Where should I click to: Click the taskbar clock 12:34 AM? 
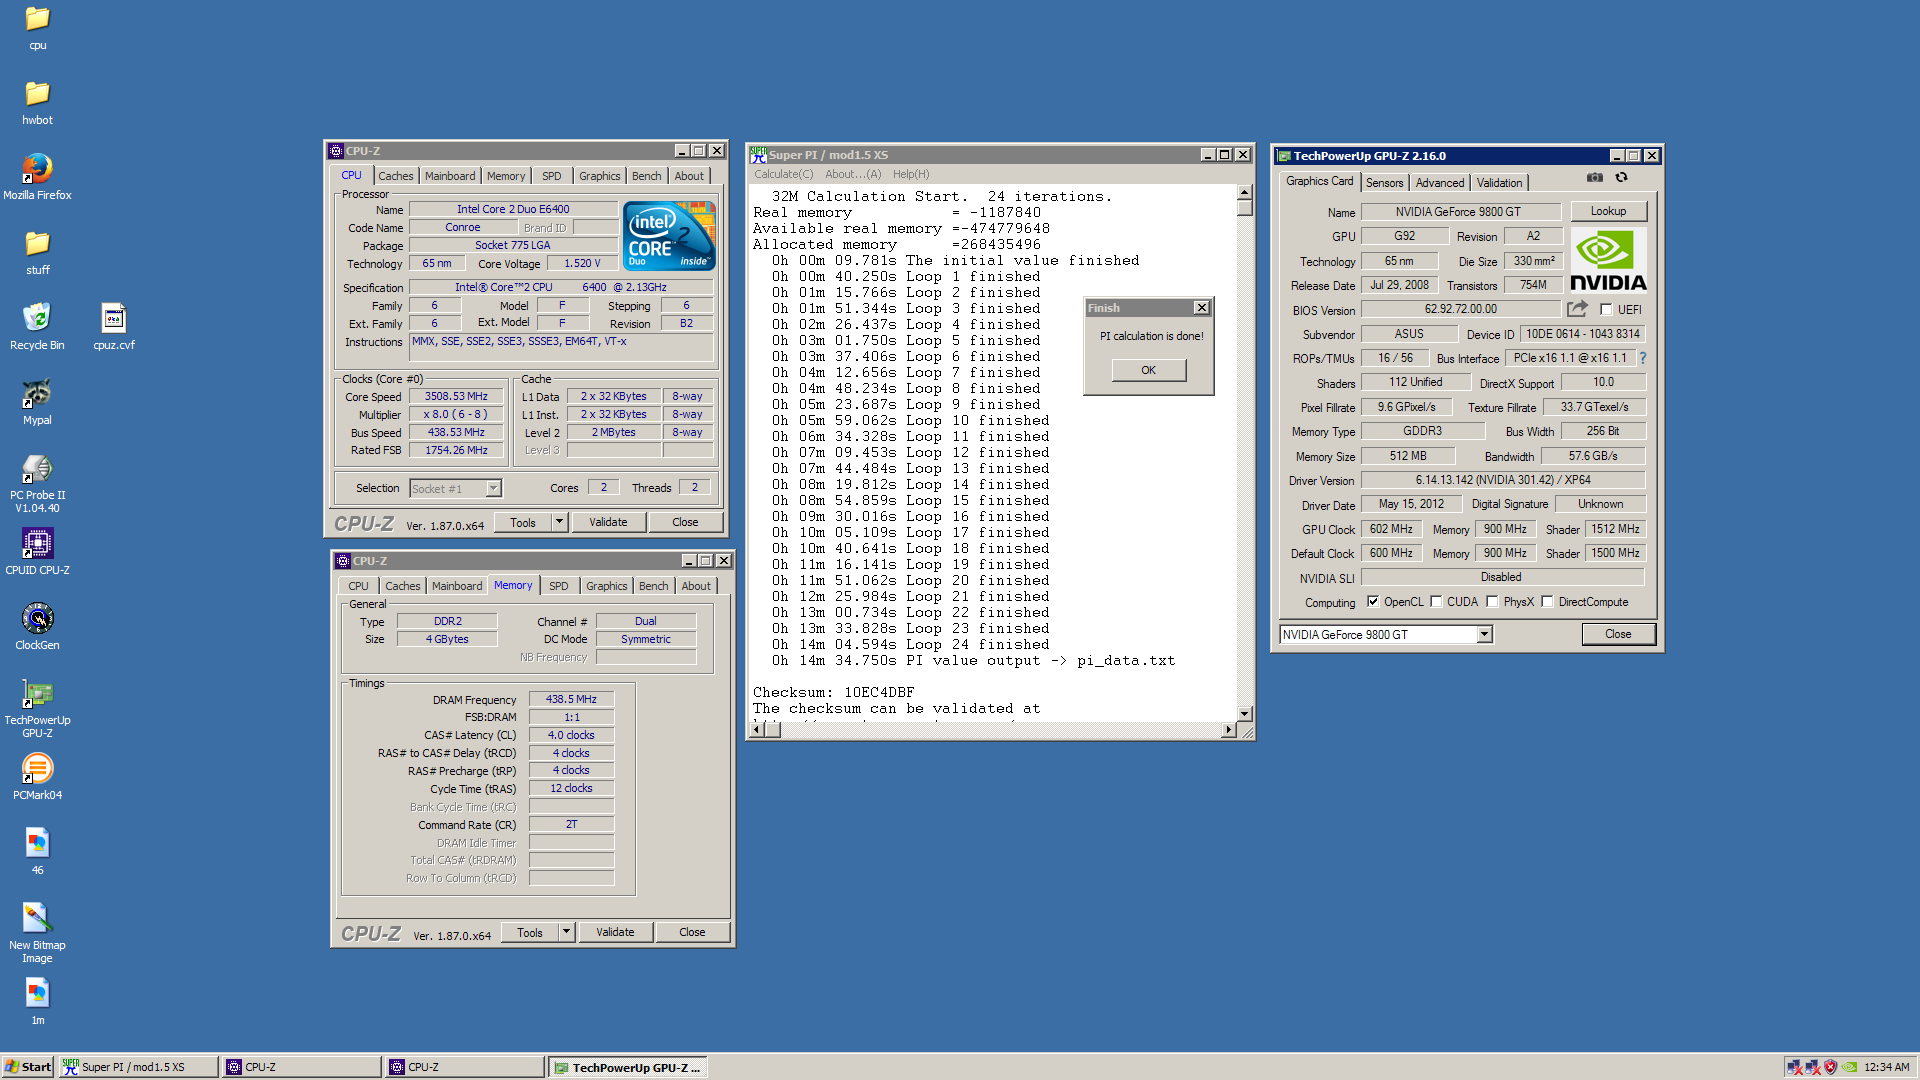coord(1887,1067)
